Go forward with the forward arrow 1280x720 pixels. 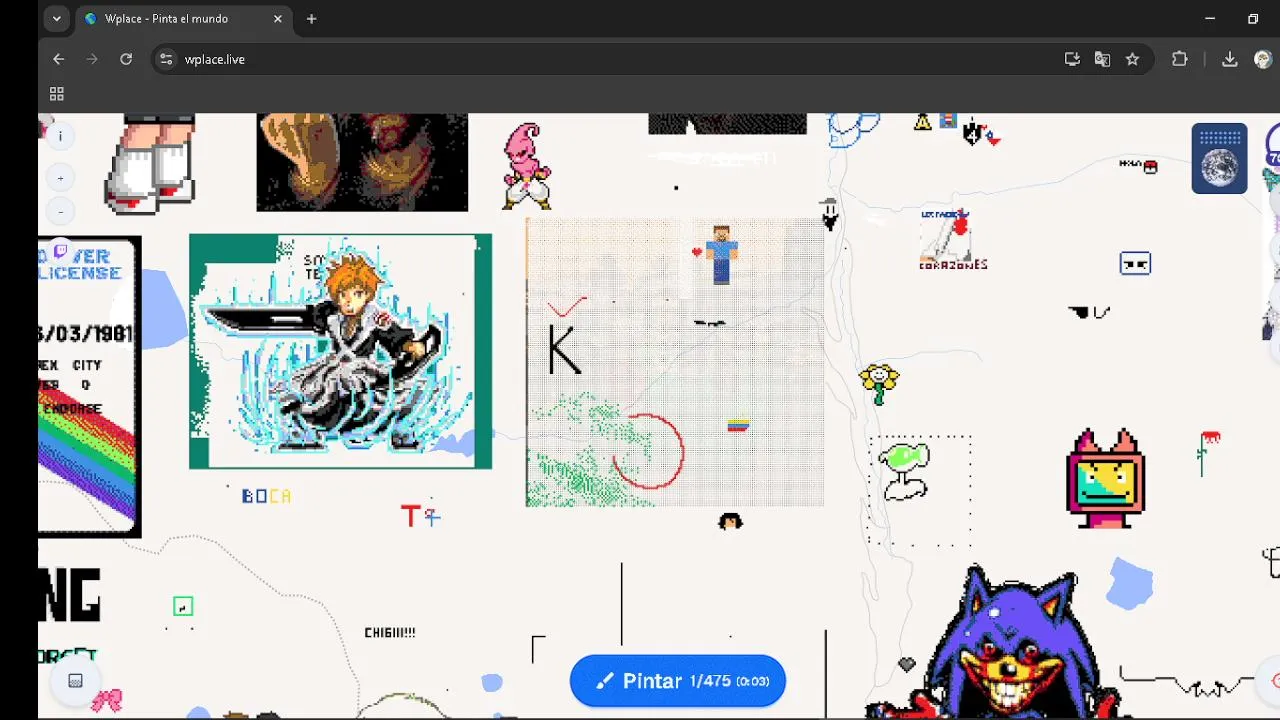tap(92, 59)
